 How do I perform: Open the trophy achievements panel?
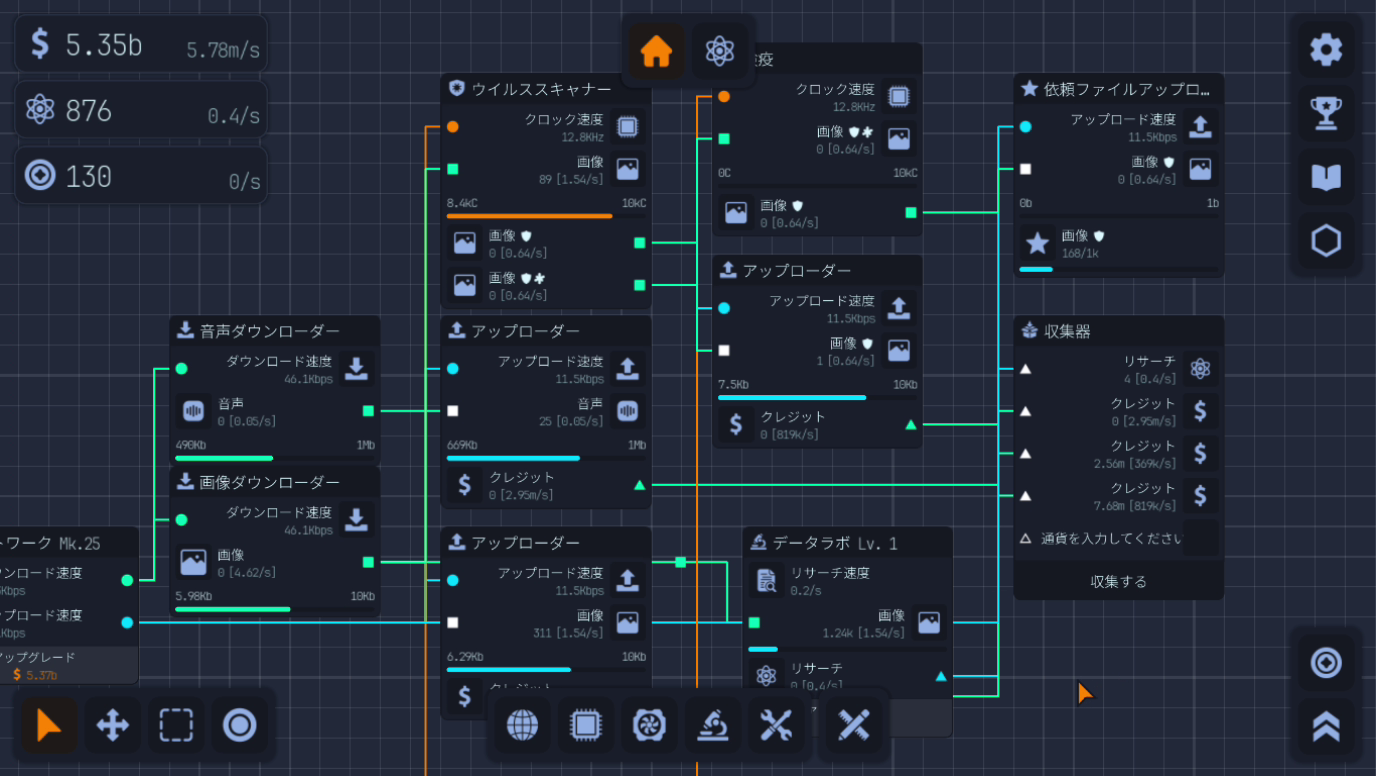(1326, 113)
